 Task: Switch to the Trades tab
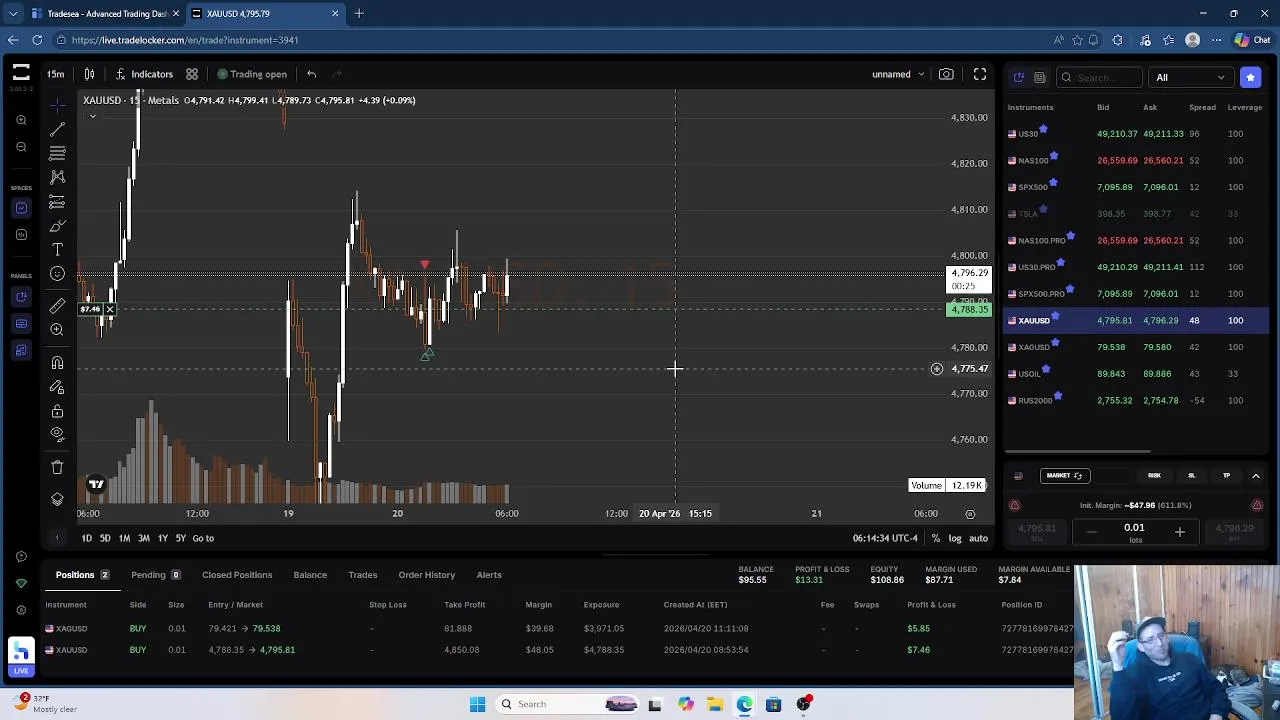pos(363,575)
